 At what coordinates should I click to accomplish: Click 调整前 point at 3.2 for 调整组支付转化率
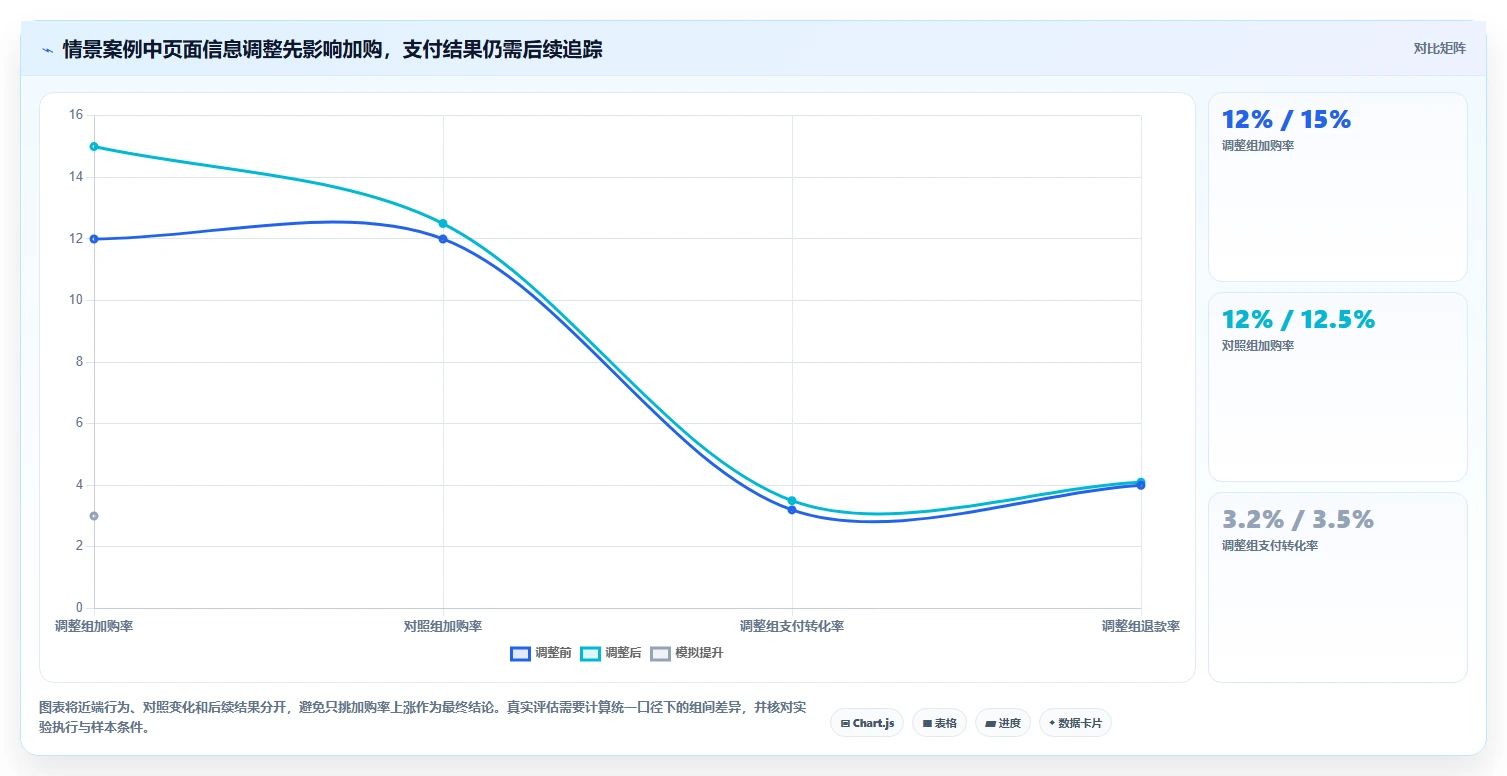click(x=792, y=510)
